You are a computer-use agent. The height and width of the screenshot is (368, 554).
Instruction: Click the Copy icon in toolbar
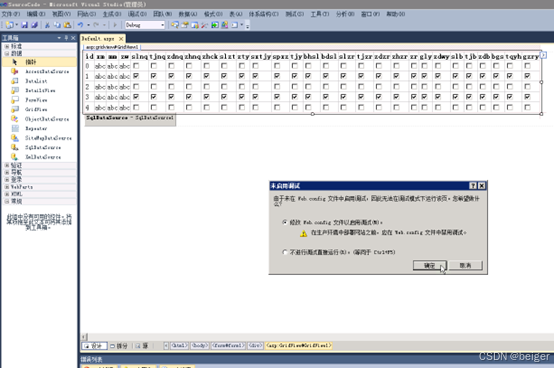click(57, 25)
